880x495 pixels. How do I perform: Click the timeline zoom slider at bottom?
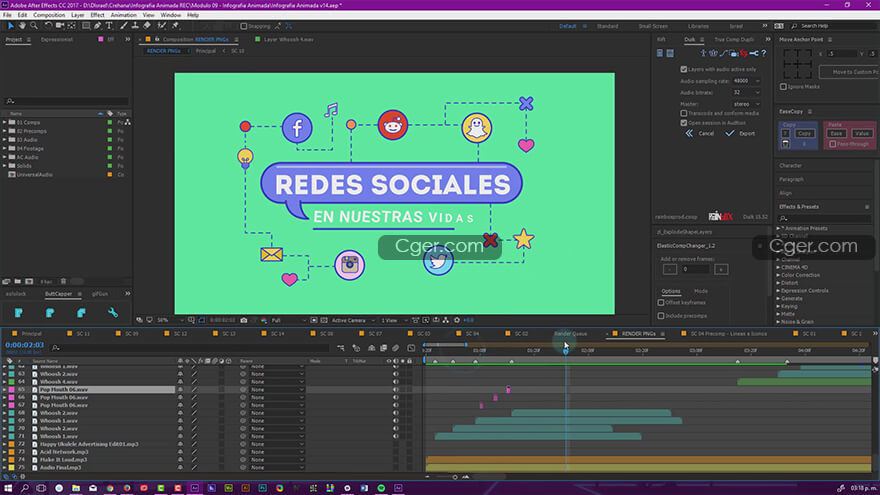click(x=455, y=477)
